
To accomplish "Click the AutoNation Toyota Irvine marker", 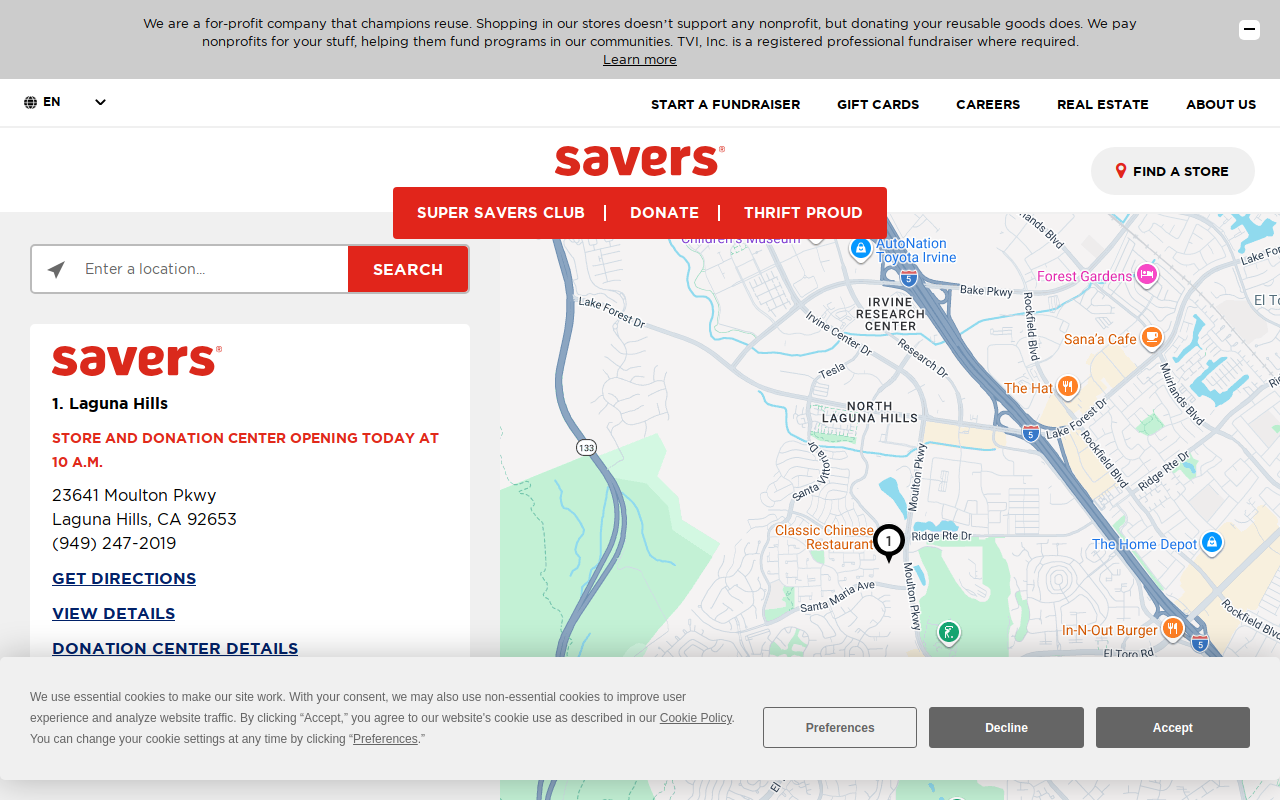I will pyautogui.click(x=860, y=248).
